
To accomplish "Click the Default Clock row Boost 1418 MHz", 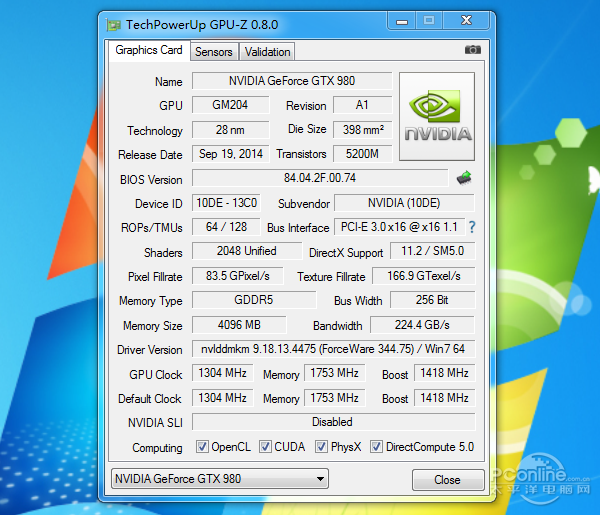I will [x=445, y=398].
